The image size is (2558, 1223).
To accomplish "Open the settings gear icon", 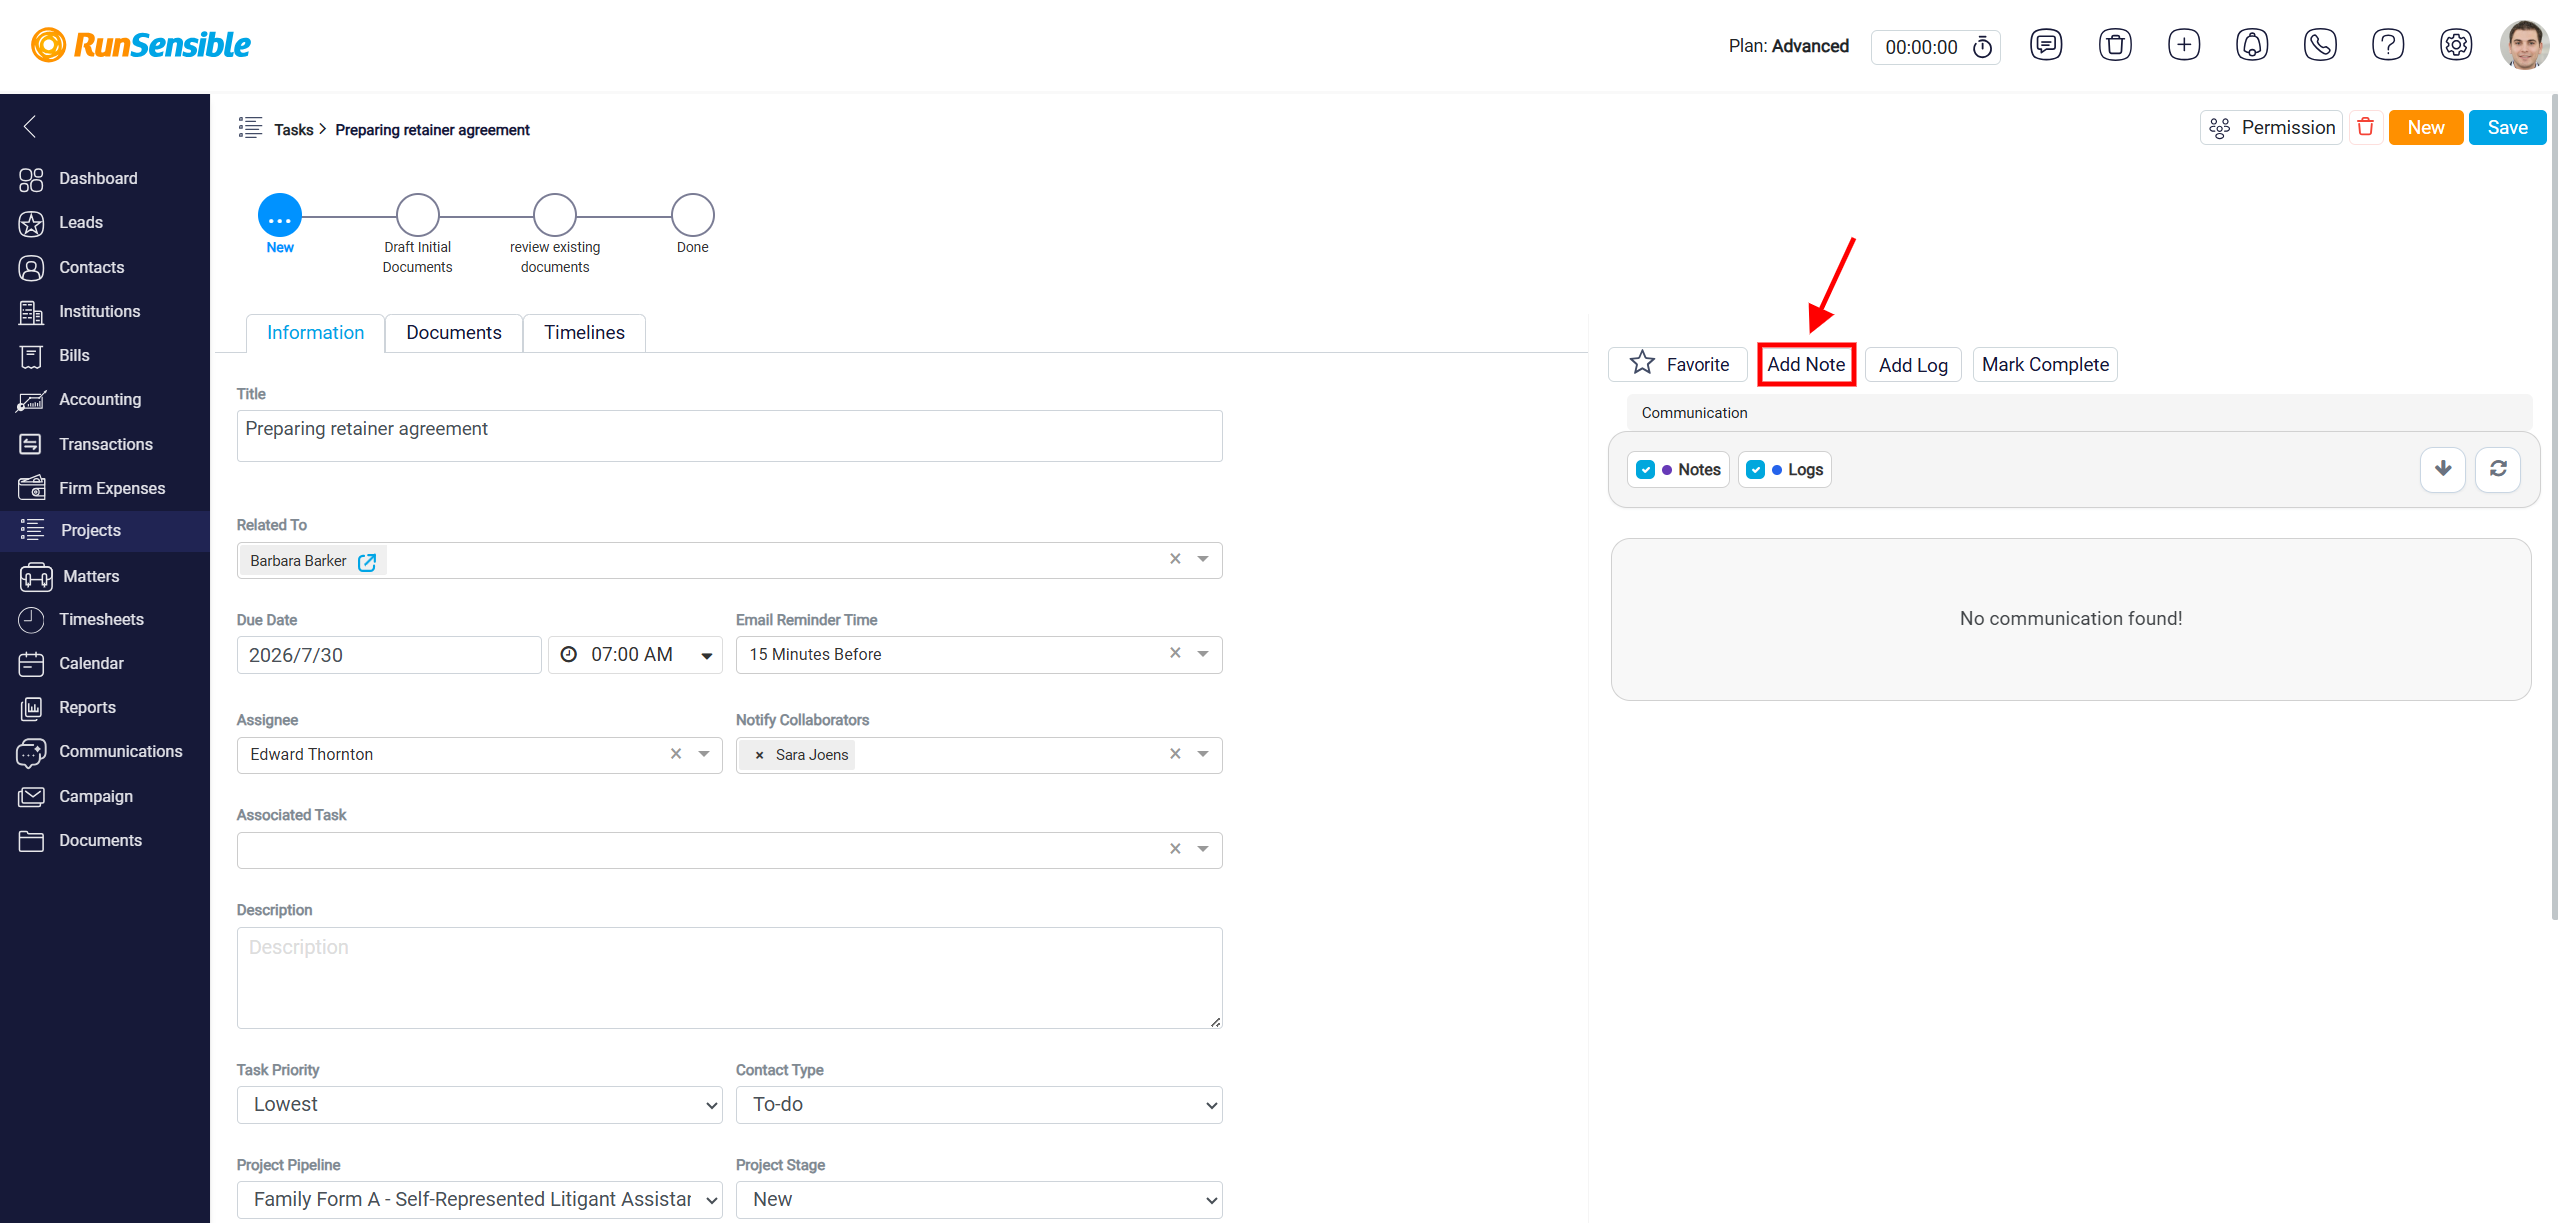I will [2456, 45].
